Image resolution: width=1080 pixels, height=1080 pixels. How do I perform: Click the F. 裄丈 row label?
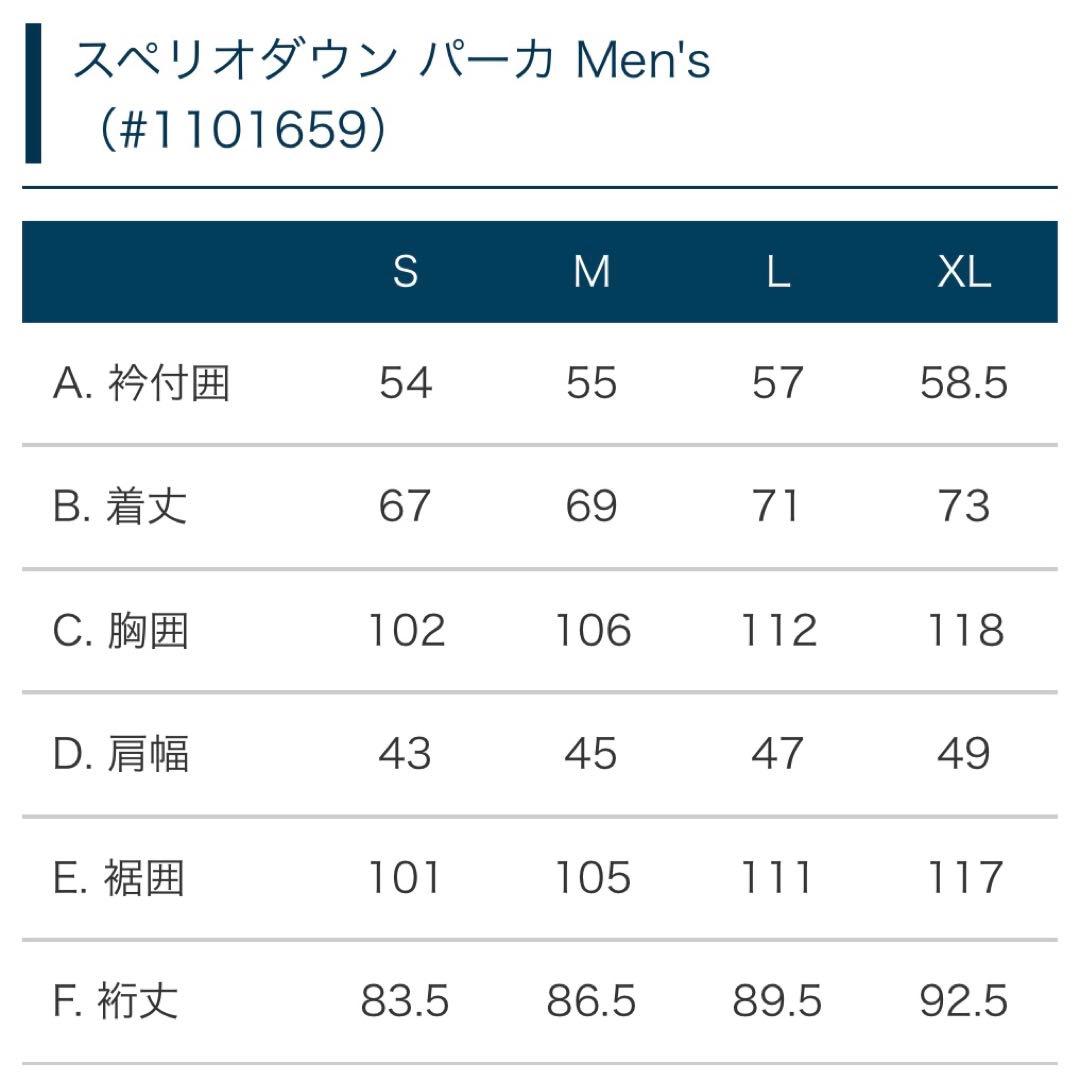[x=115, y=1001]
